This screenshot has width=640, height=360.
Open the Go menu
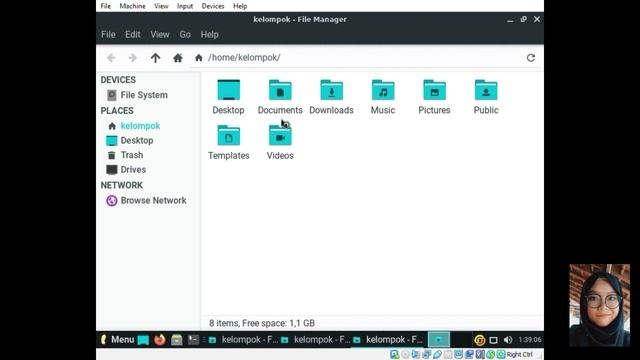coord(185,35)
